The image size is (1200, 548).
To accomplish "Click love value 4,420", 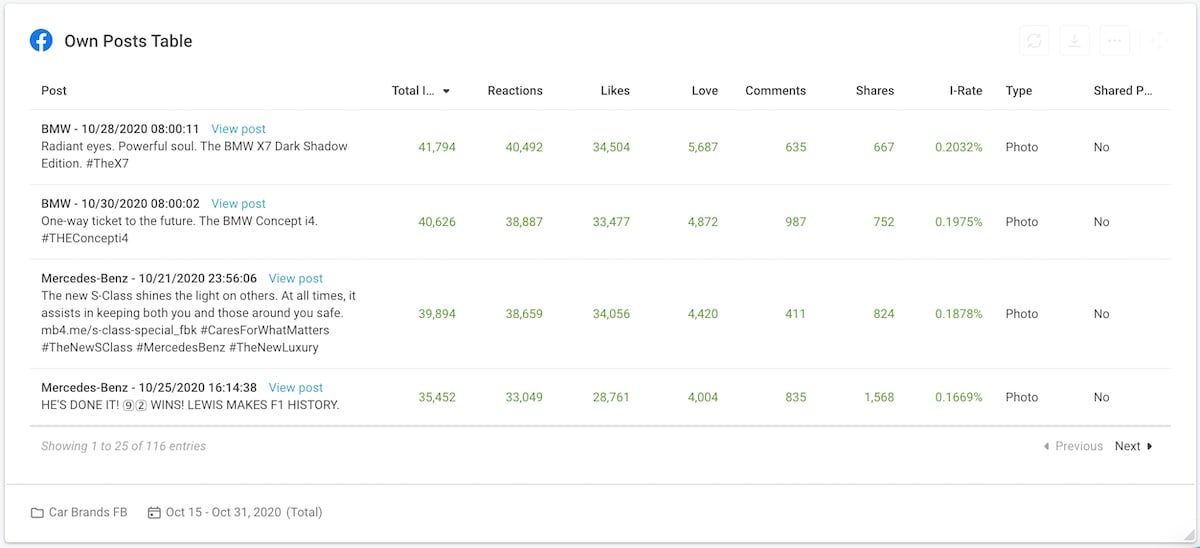I will [x=703, y=314].
